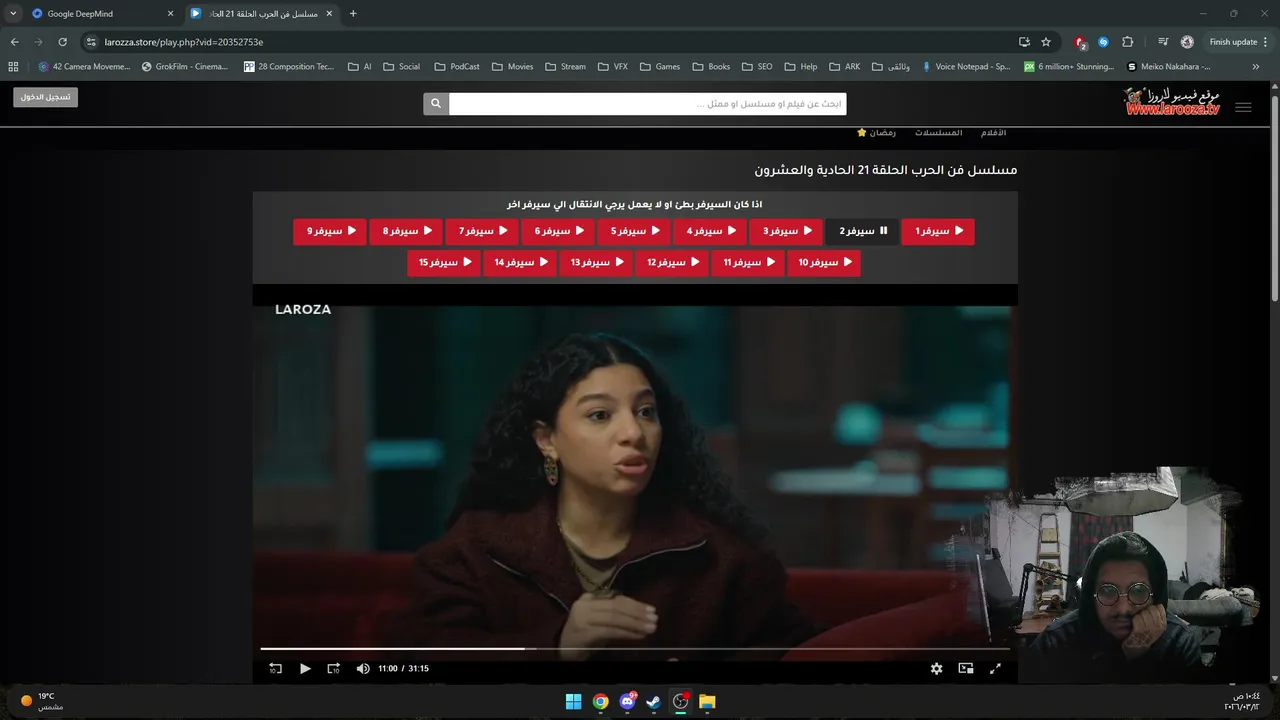Screen dimensions: 1280x720
Task: Choose the سيرفر 12 server
Action: (x=672, y=263)
